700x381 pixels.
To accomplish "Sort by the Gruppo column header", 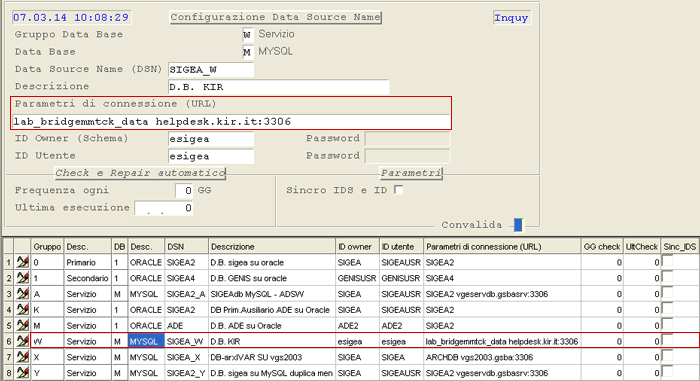I will (x=47, y=247).
